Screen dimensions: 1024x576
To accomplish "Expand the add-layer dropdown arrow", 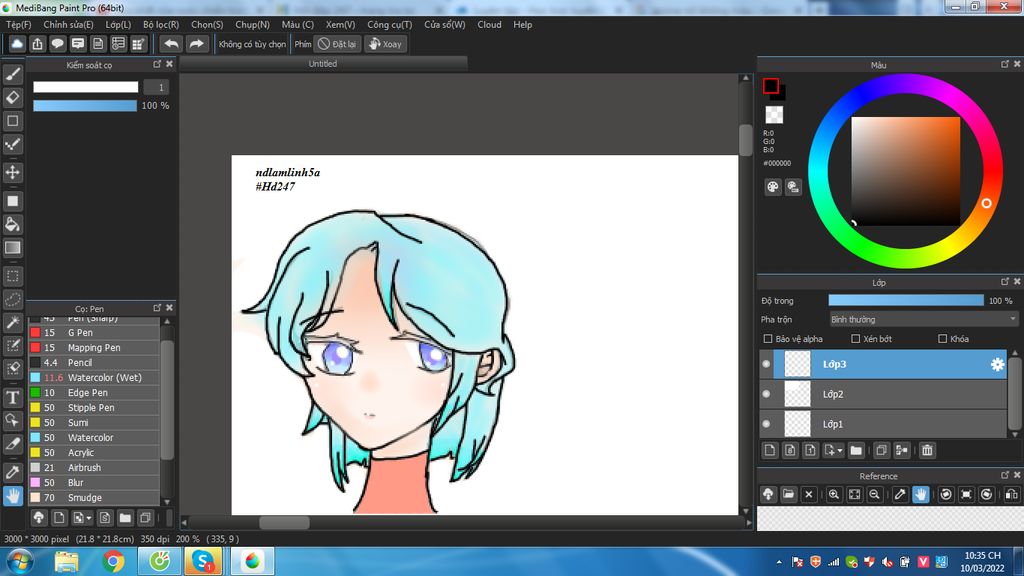I will coord(840,451).
